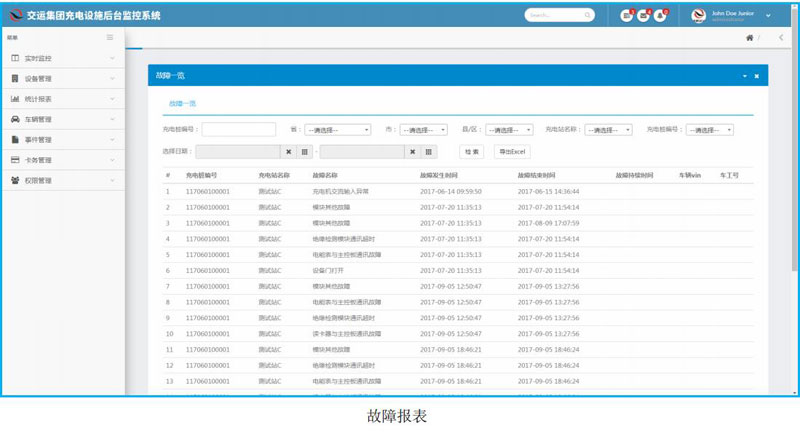
Task: Open calendar picker for the end date
Action: pos(428,151)
